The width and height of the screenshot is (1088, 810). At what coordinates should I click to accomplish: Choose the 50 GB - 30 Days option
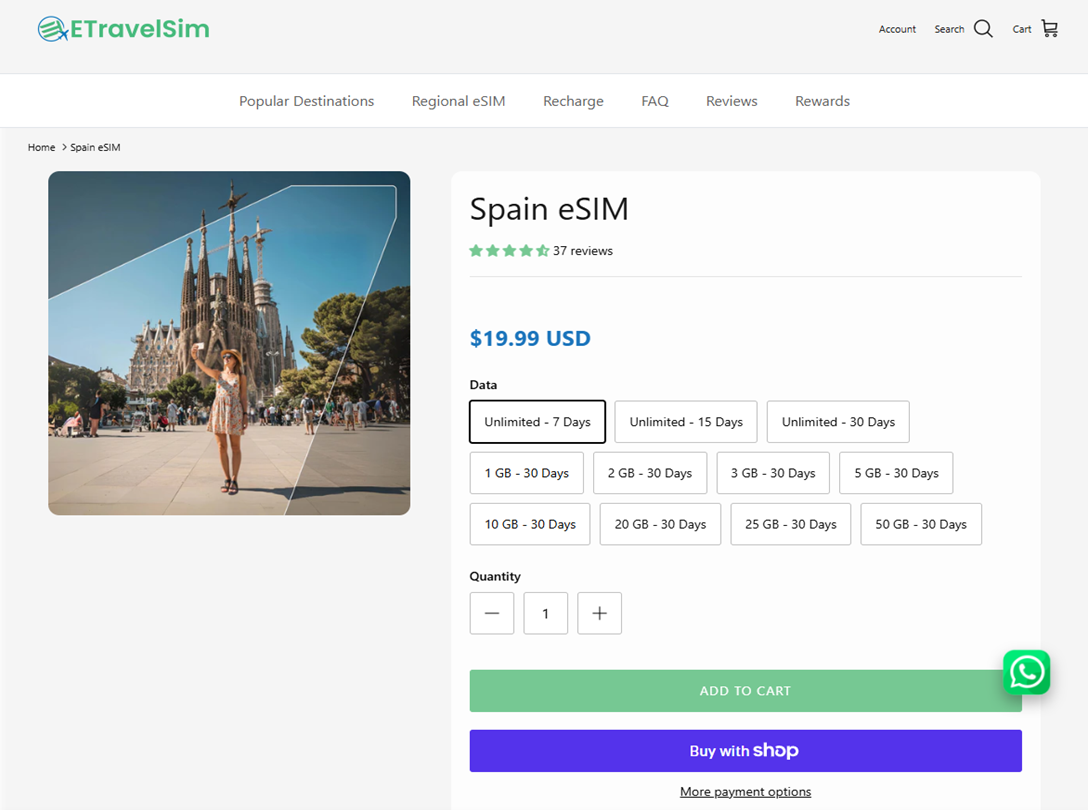(920, 523)
